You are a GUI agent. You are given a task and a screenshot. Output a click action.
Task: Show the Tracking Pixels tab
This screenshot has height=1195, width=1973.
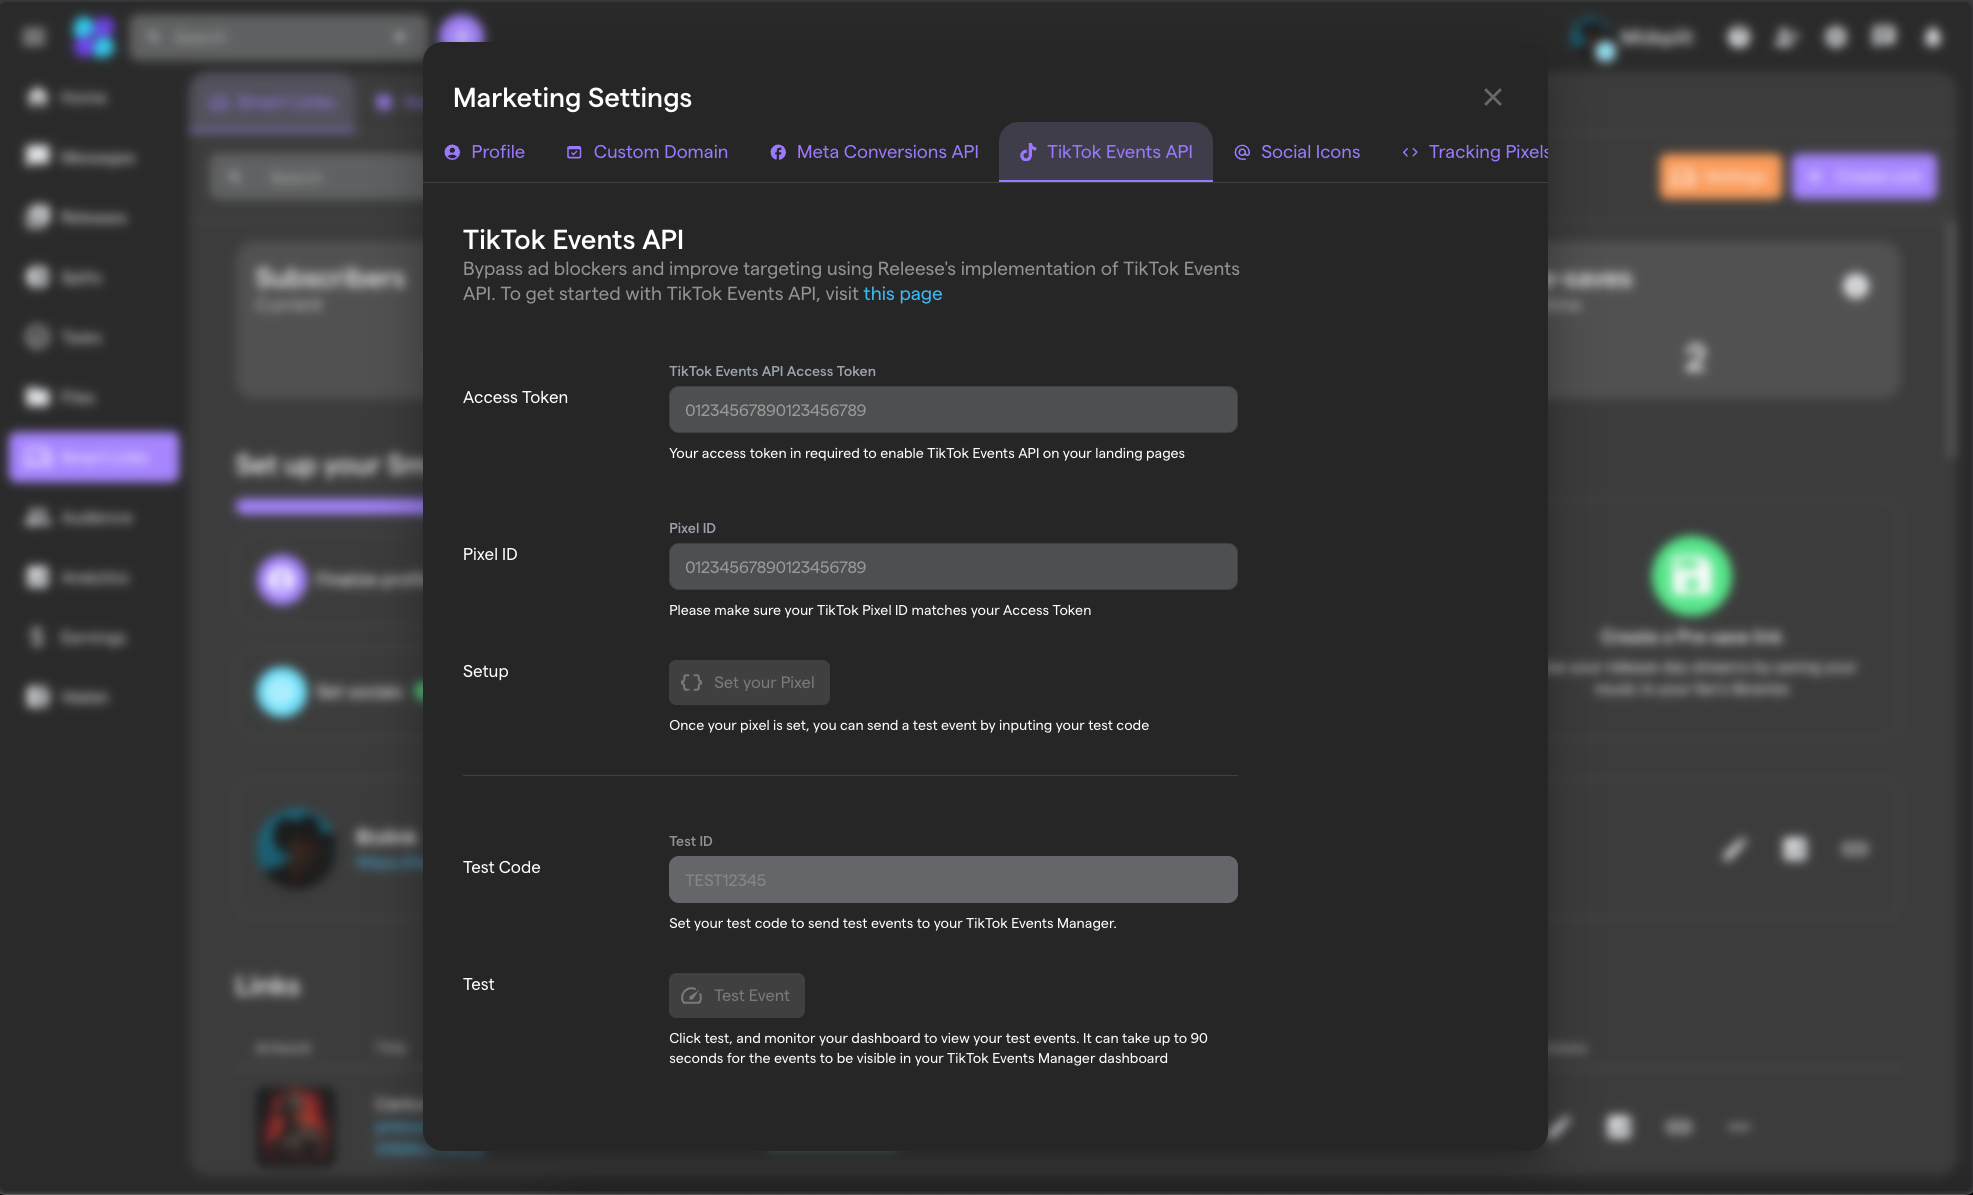[1475, 152]
